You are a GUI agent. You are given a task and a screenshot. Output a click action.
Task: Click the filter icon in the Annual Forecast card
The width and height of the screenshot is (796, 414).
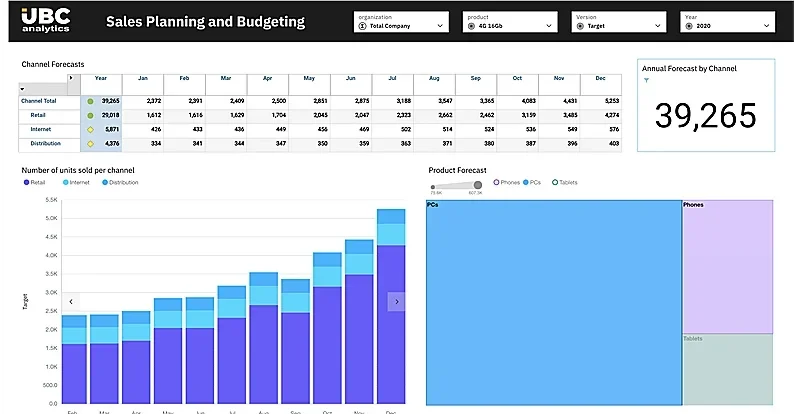pyautogui.click(x=646, y=80)
